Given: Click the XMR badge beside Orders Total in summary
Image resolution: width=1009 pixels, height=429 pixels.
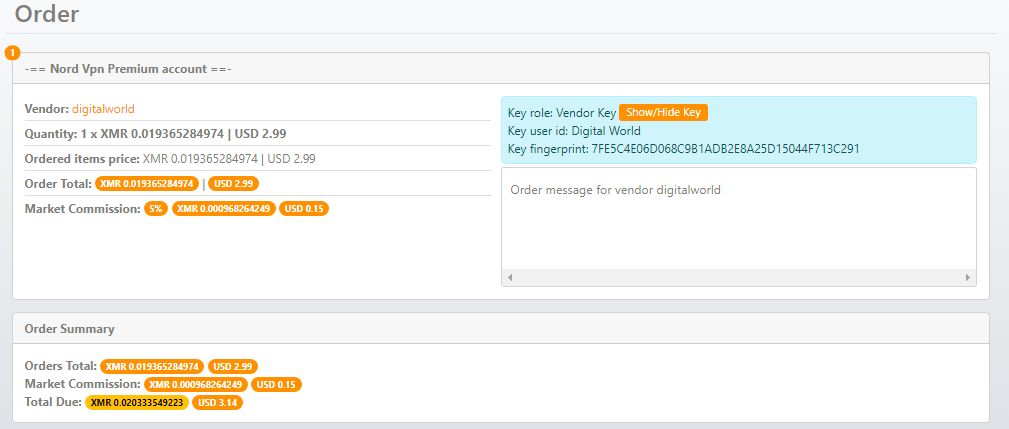Looking at the screenshot, I should coord(152,367).
